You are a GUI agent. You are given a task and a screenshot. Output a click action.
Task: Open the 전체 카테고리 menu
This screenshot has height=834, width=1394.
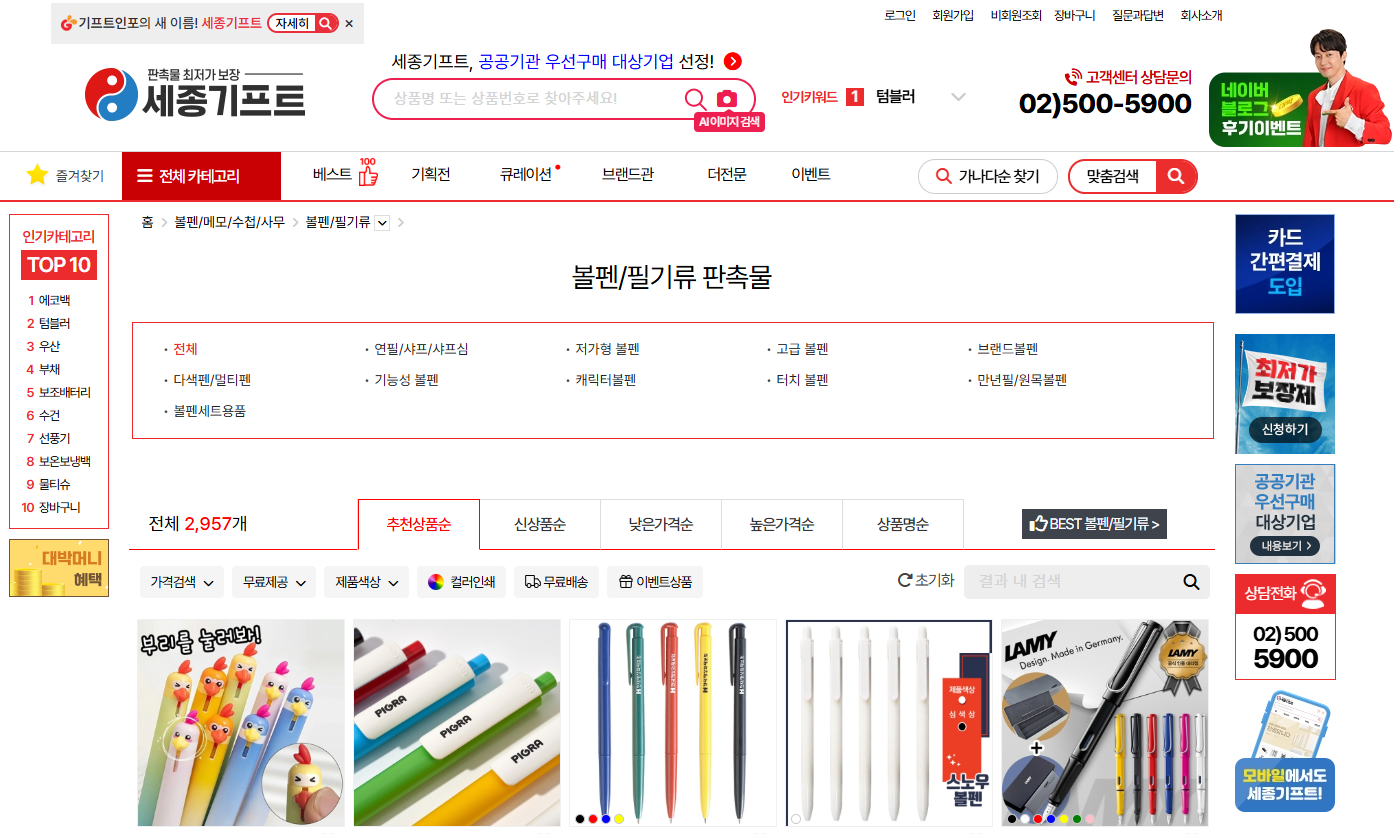coord(201,176)
